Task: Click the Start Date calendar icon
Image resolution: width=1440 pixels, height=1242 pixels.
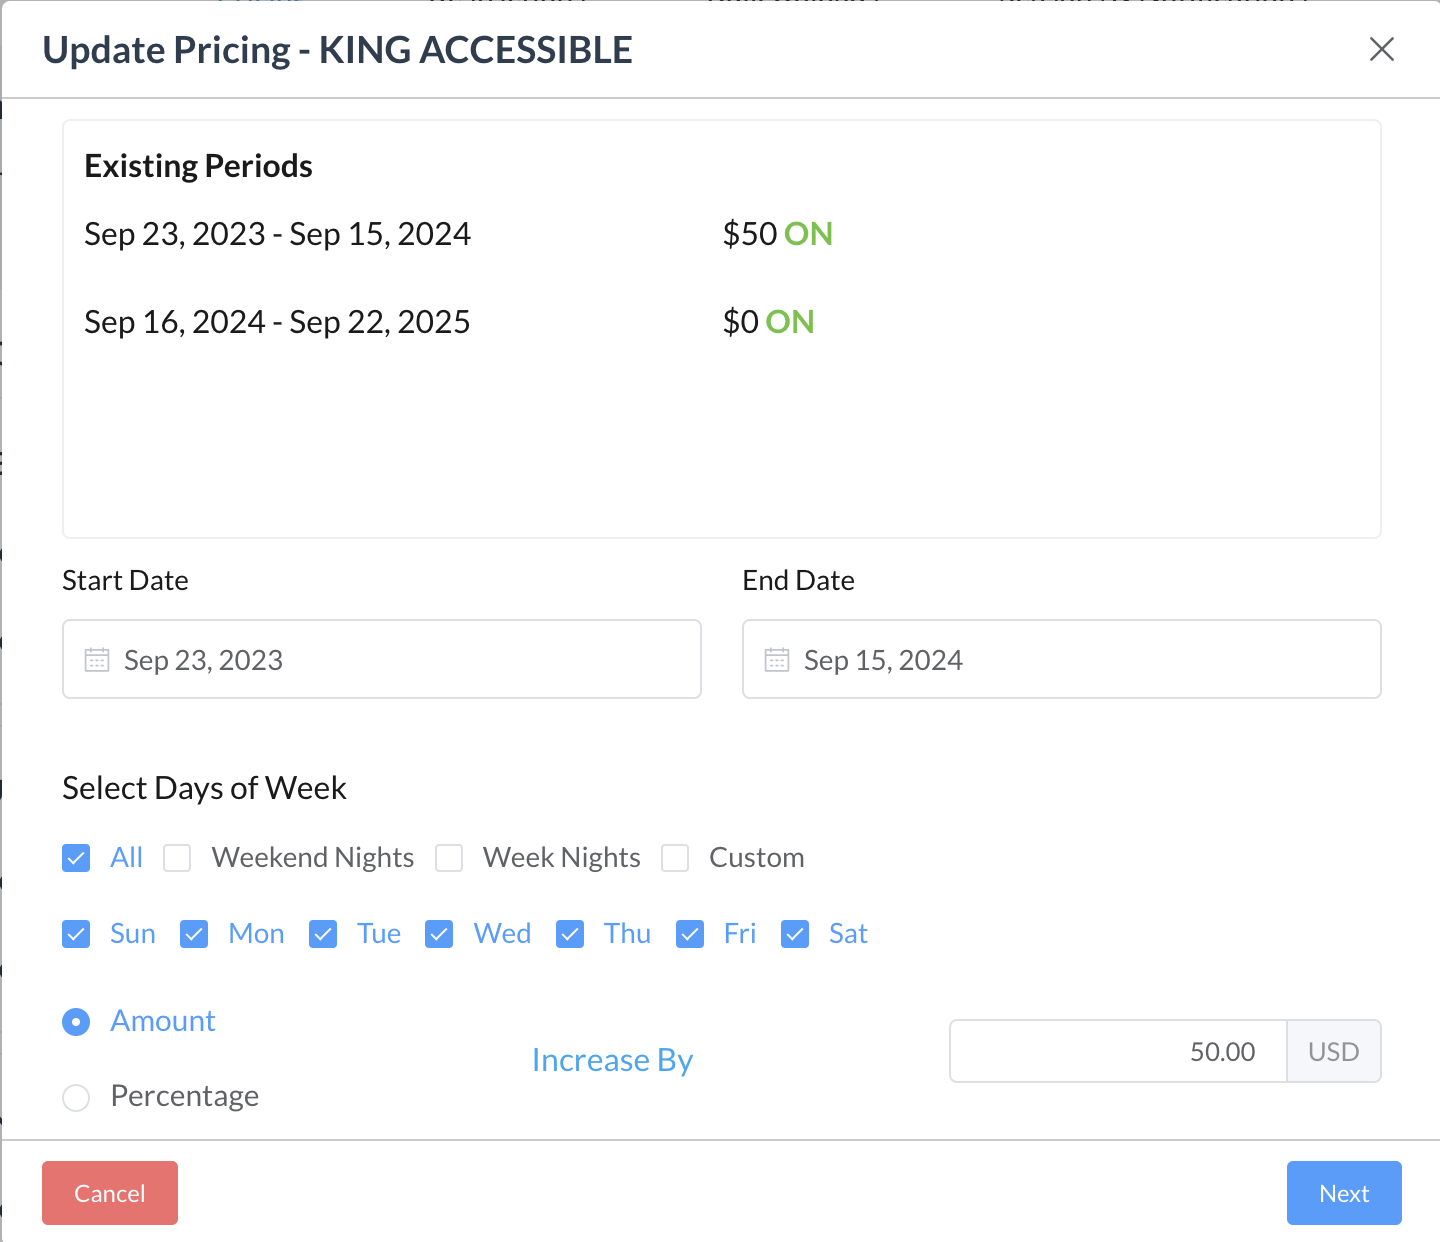Action: pyautogui.click(x=97, y=660)
